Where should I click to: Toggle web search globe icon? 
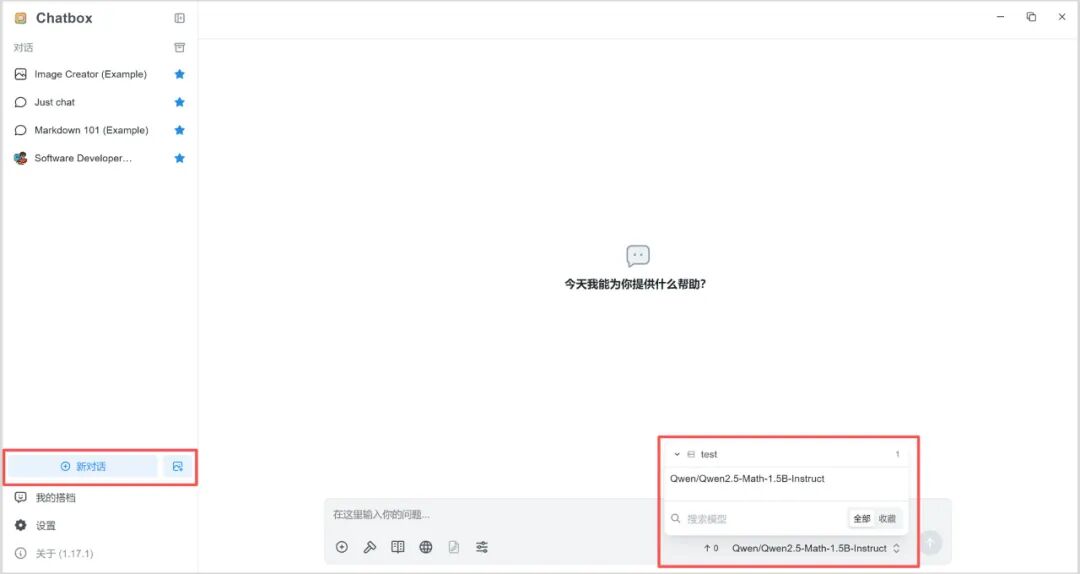(x=426, y=547)
